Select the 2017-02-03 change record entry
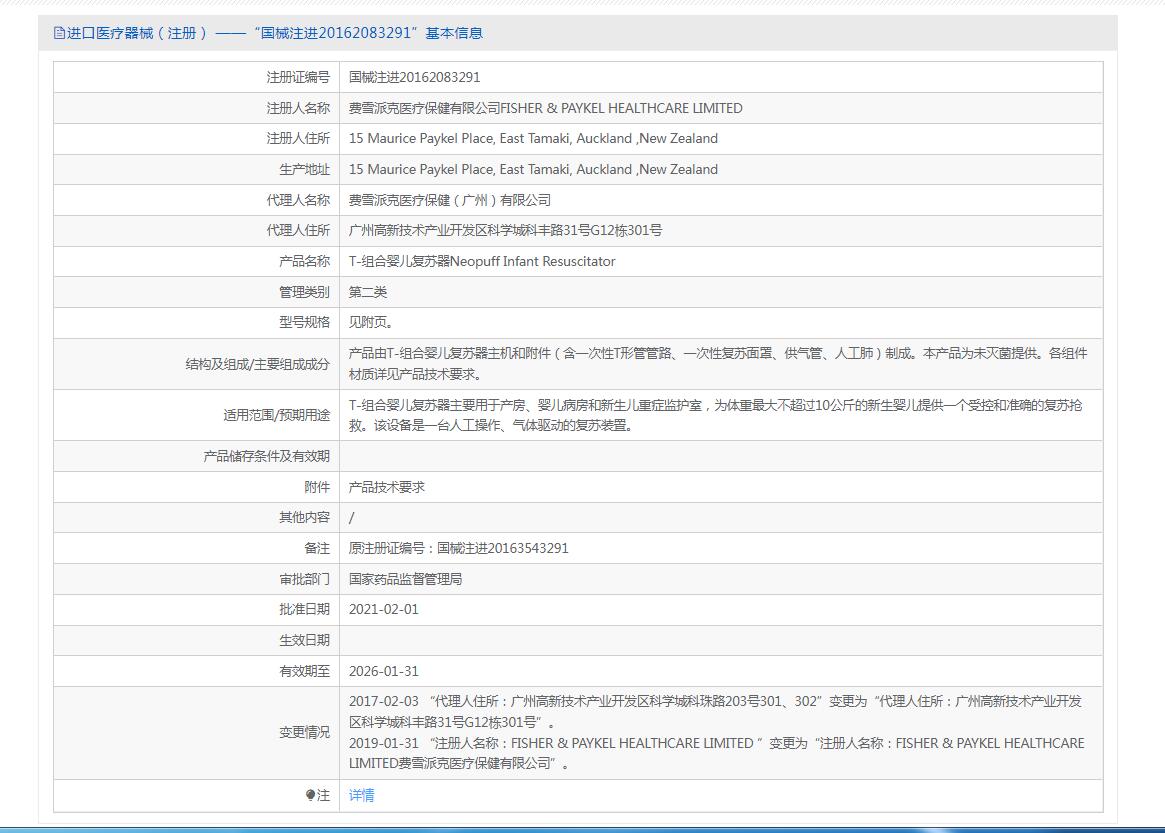 point(715,712)
